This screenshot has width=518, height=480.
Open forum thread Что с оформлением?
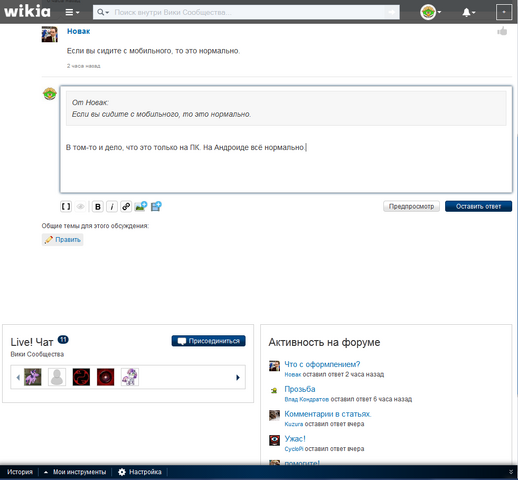(322, 364)
